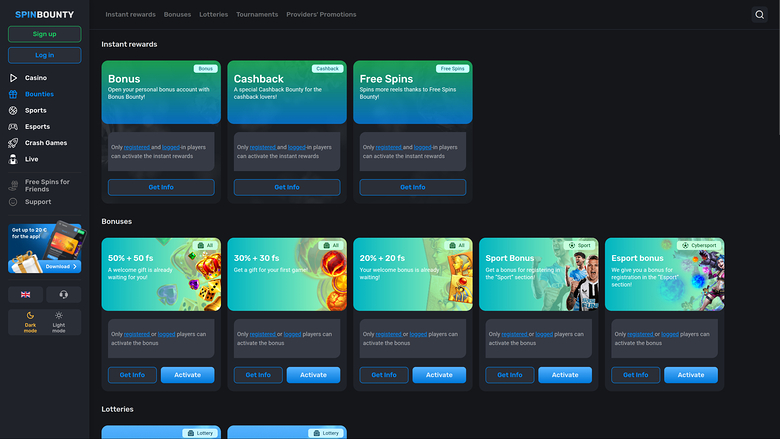The height and width of the screenshot is (439, 780).
Task: Click the Esport bonus banner image
Action: pos(665,274)
